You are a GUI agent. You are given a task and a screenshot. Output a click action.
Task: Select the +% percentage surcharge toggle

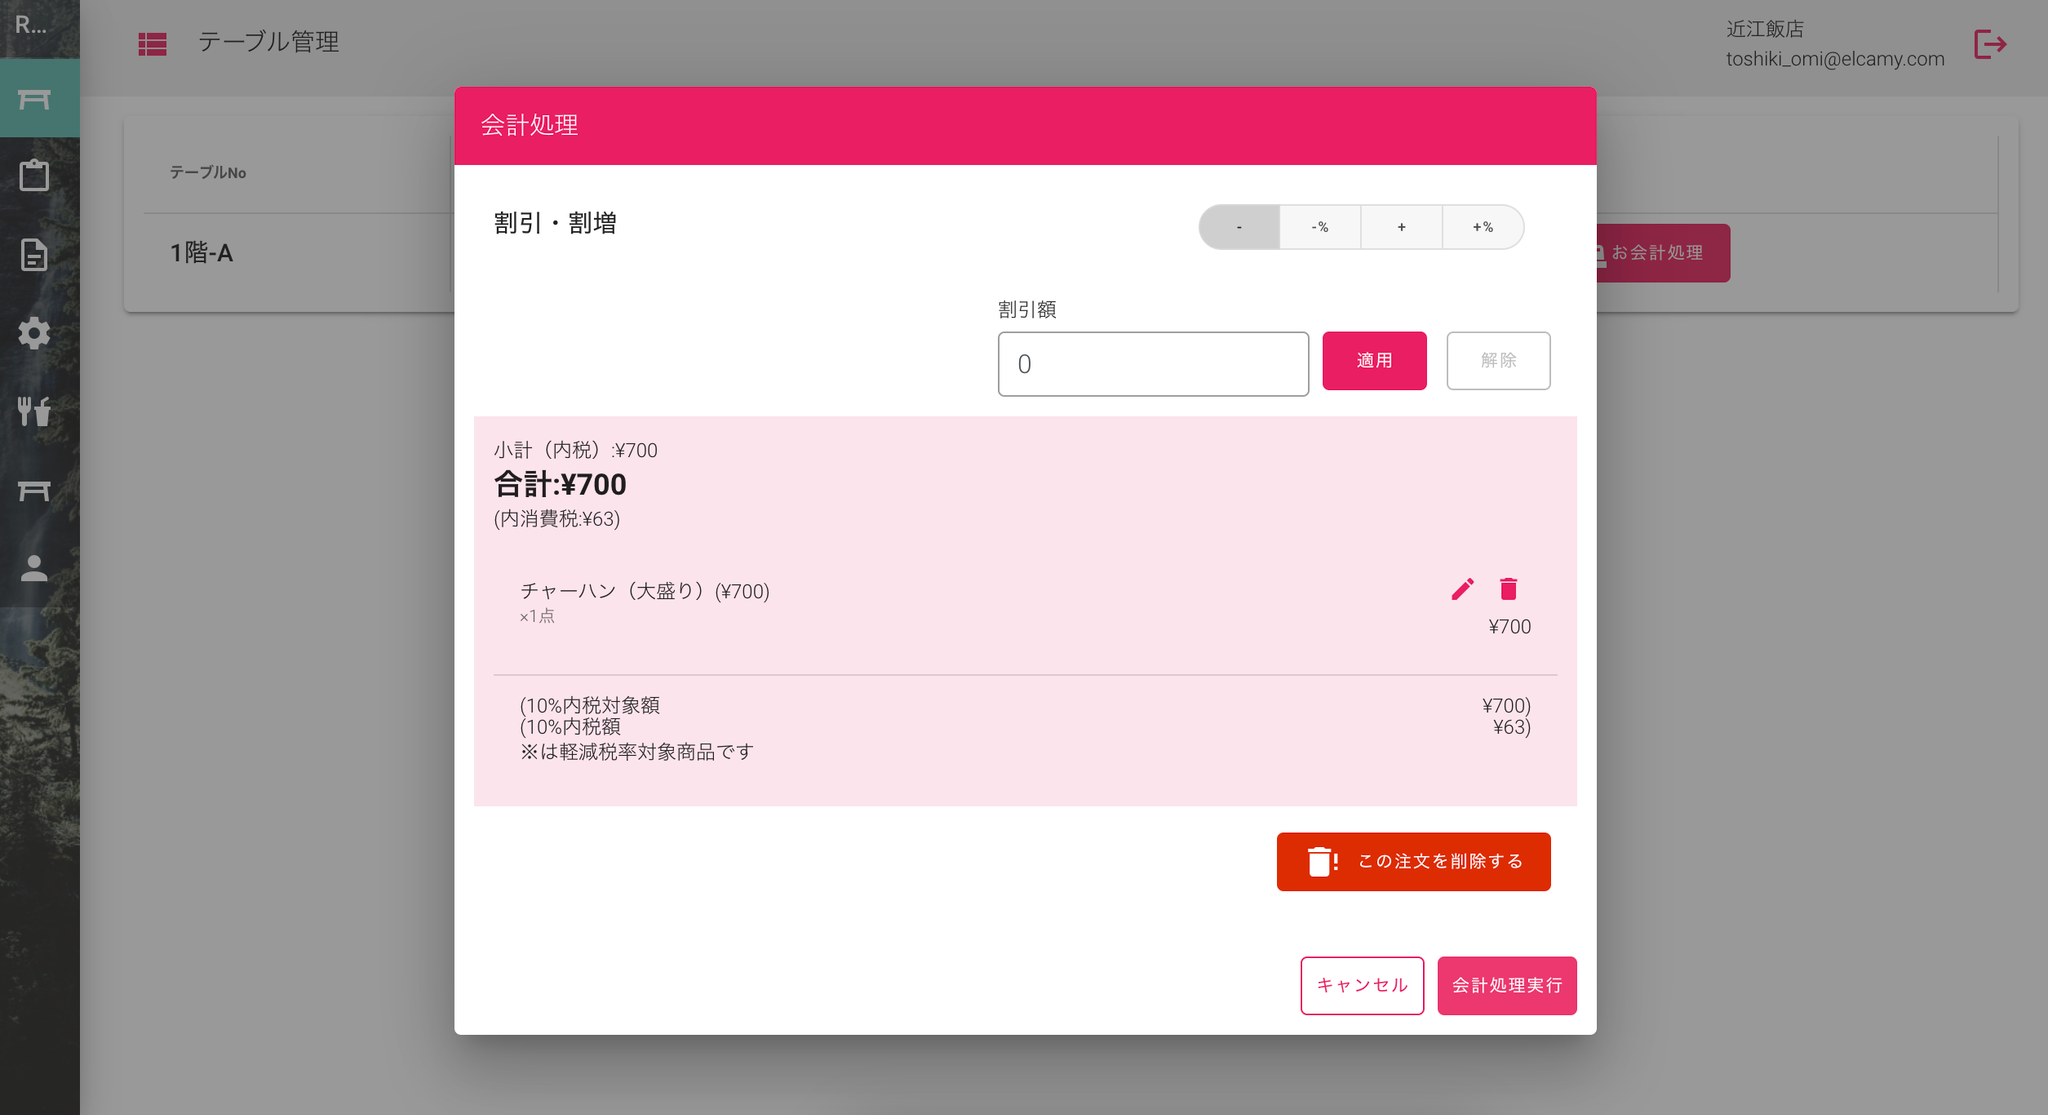click(1483, 227)
